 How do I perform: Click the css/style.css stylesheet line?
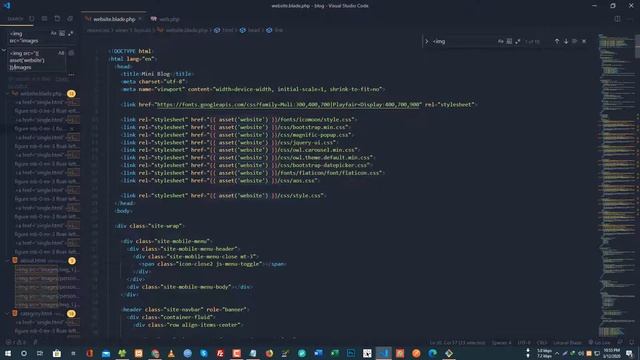tap(224, 196)
